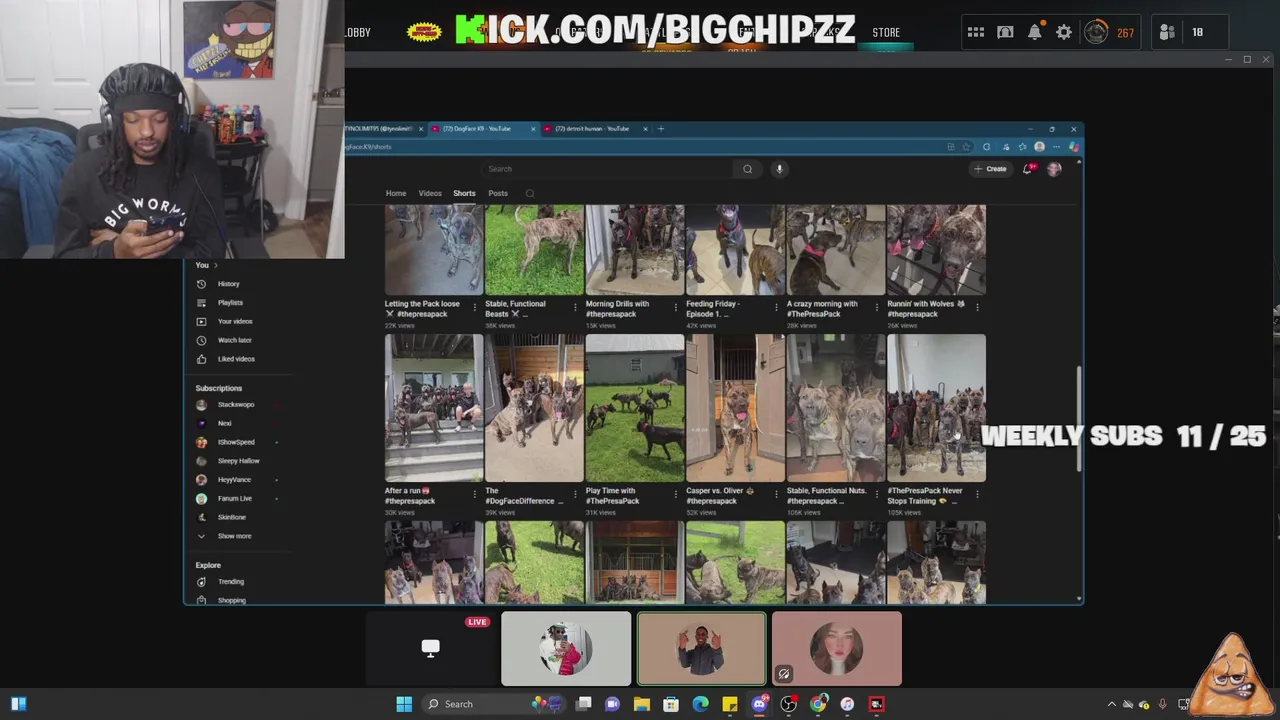Open After a run short thumbnail
Viewport: 1280px width, 720px height.
coord(434,408)
